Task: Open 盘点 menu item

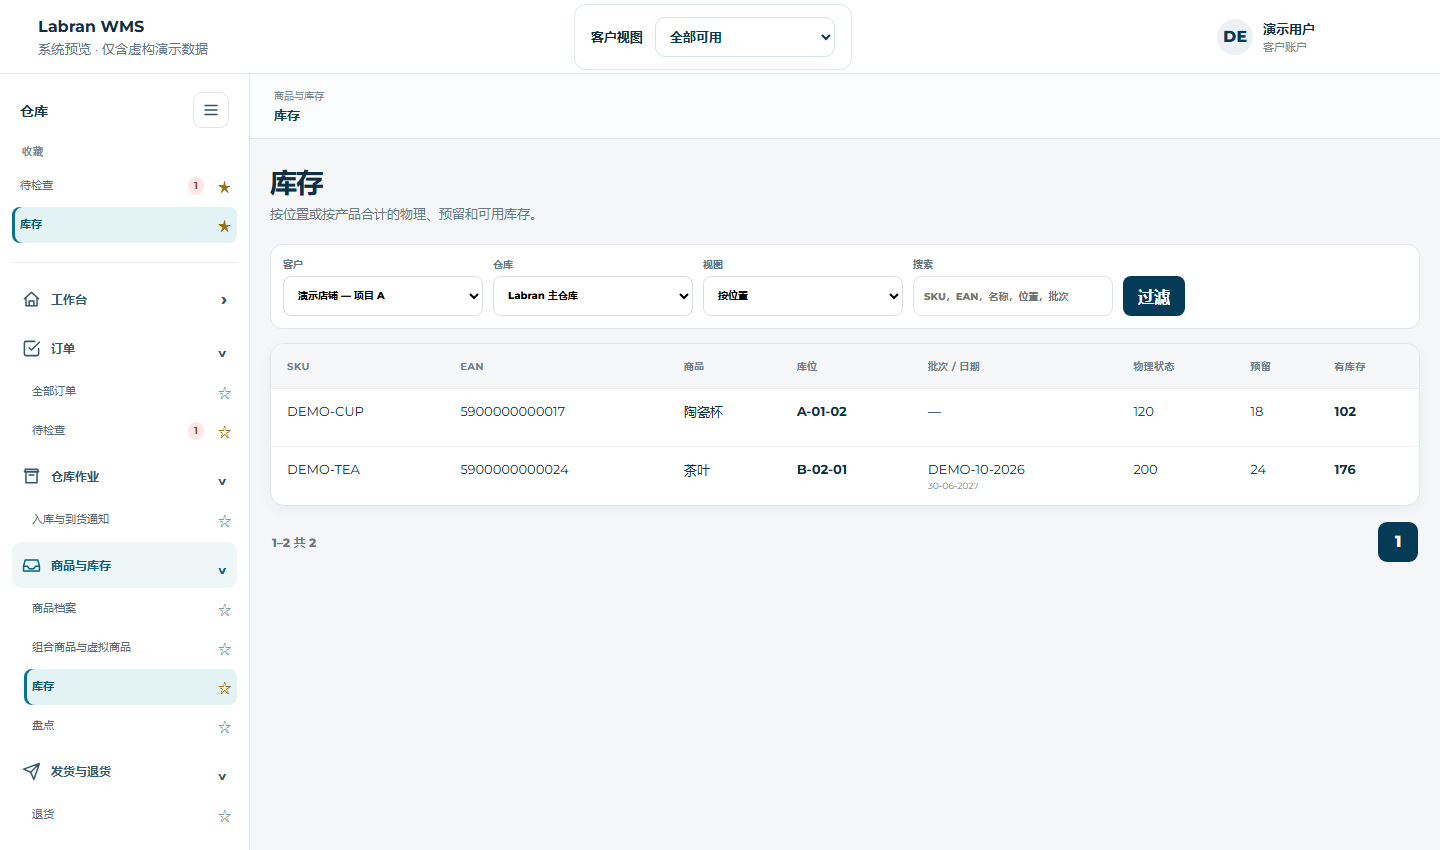Action: click(x=43, y=725)
